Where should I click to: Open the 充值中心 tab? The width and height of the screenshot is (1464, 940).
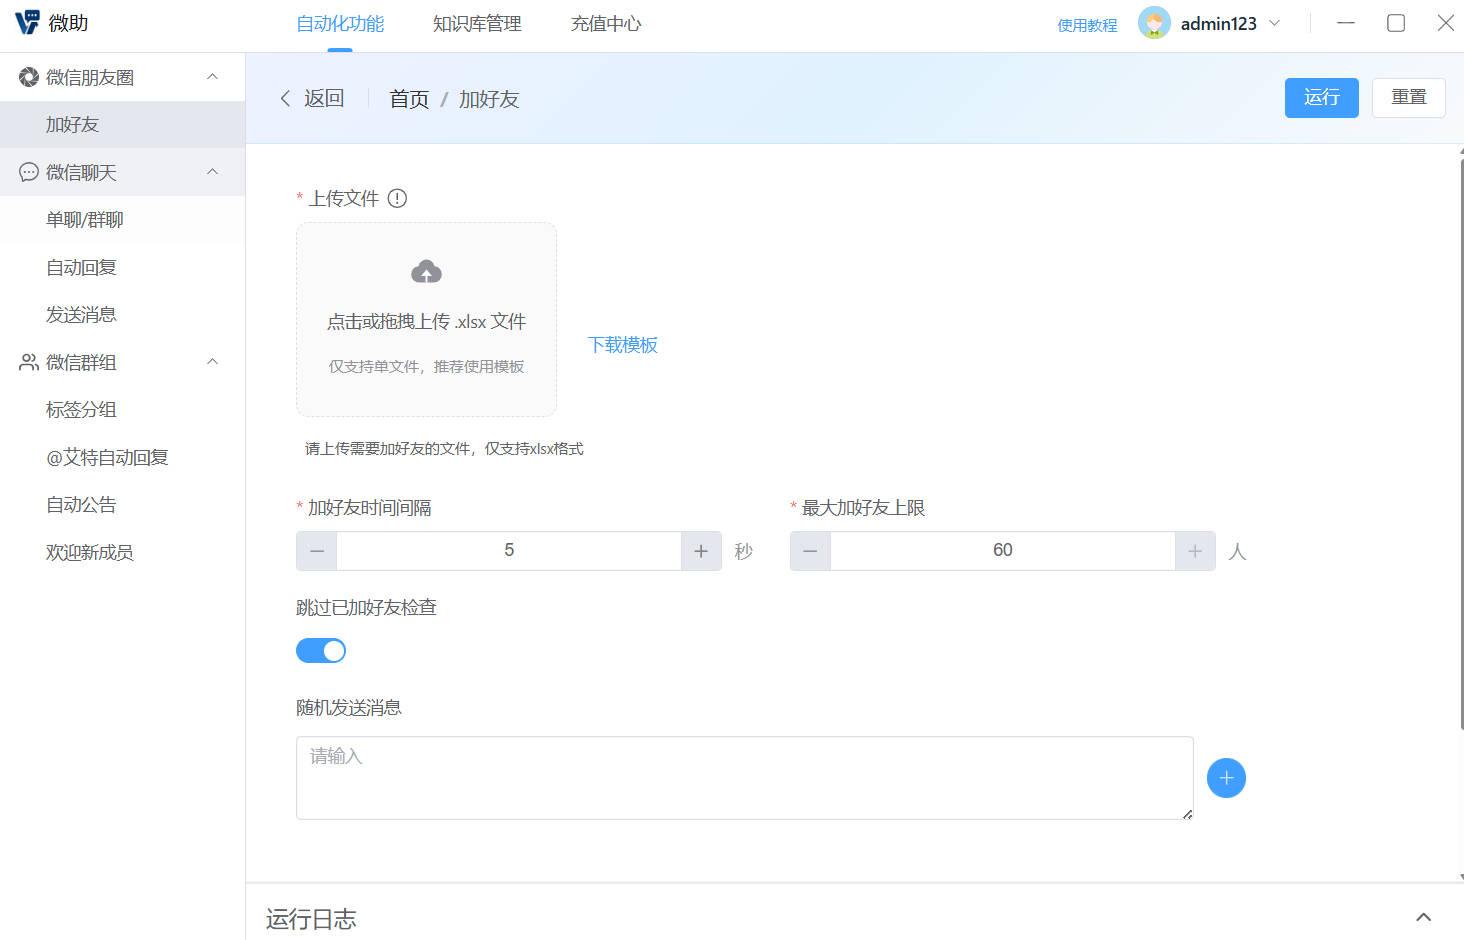(605, 23)
